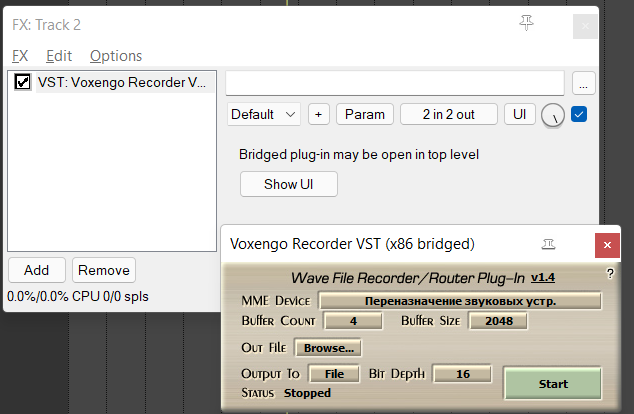Close the Voxengo Recorder VST window
The width and height of the screenshot is (634, 414).
pyautogui.click(x=606, y=244)
